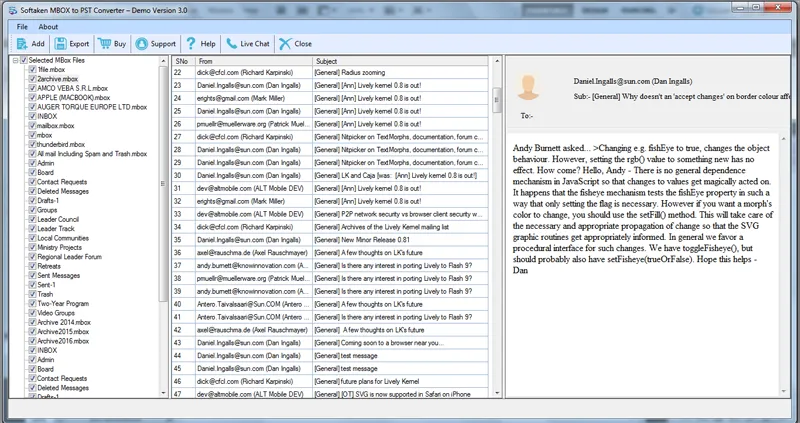Select email row 22 Radius zooming
Viewport: 800px width, 423px height.
pos(330,72)
